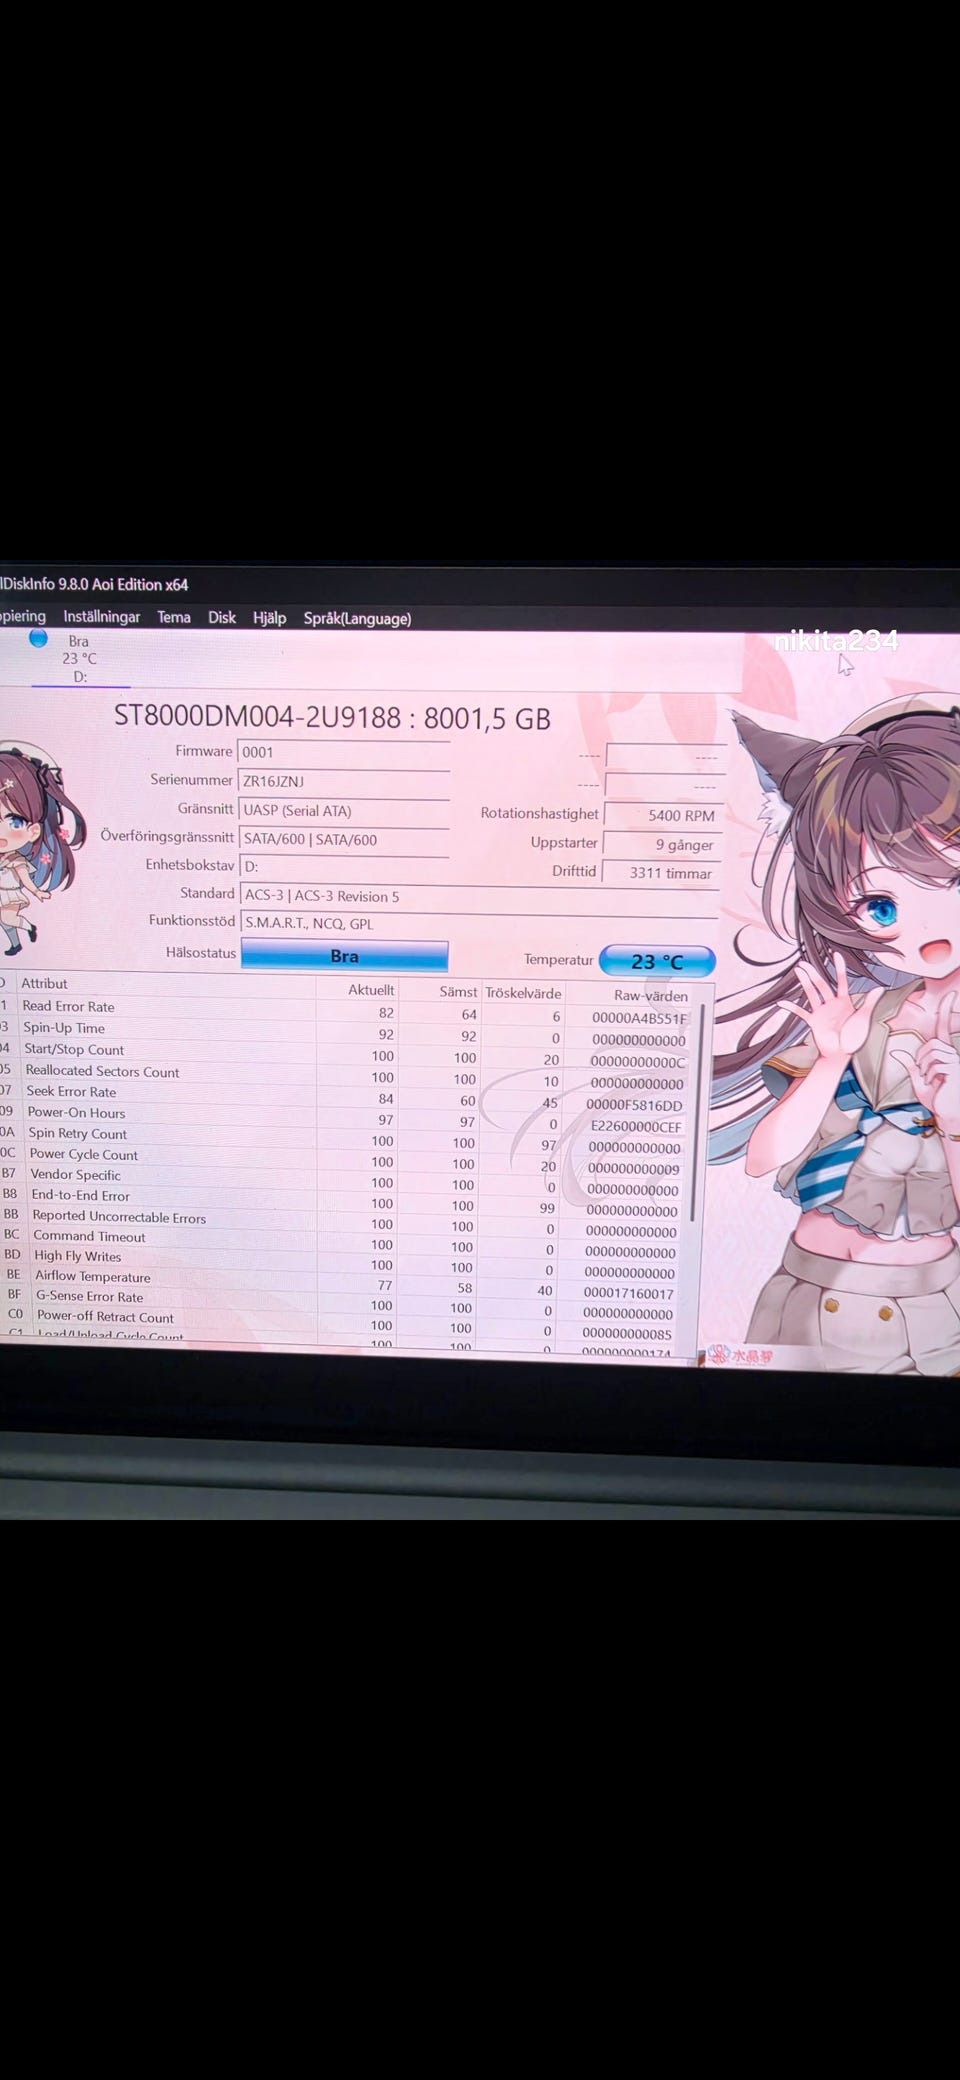Screen dimensions: 960x2080
Task: Click the Aktuellt column header
Action: pyautogui.click(x=371, y=990)
